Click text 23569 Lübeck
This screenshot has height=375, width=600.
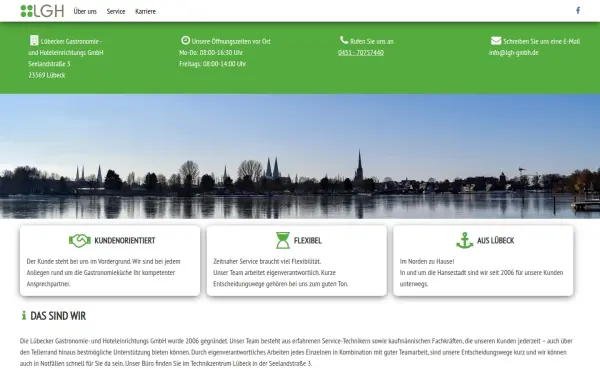pos(47,75)
